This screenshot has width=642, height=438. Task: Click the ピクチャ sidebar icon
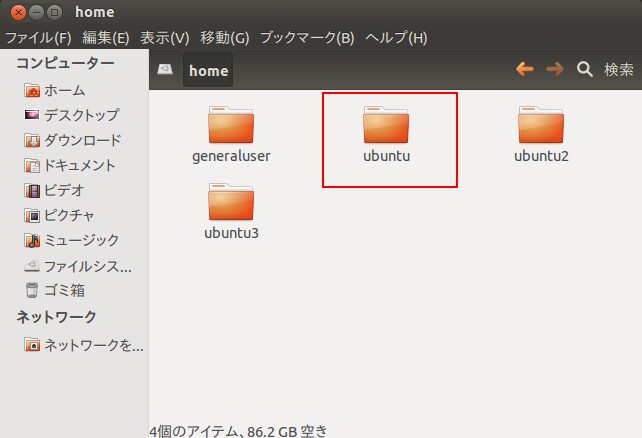pyautogui.click(x=32, y=215)
